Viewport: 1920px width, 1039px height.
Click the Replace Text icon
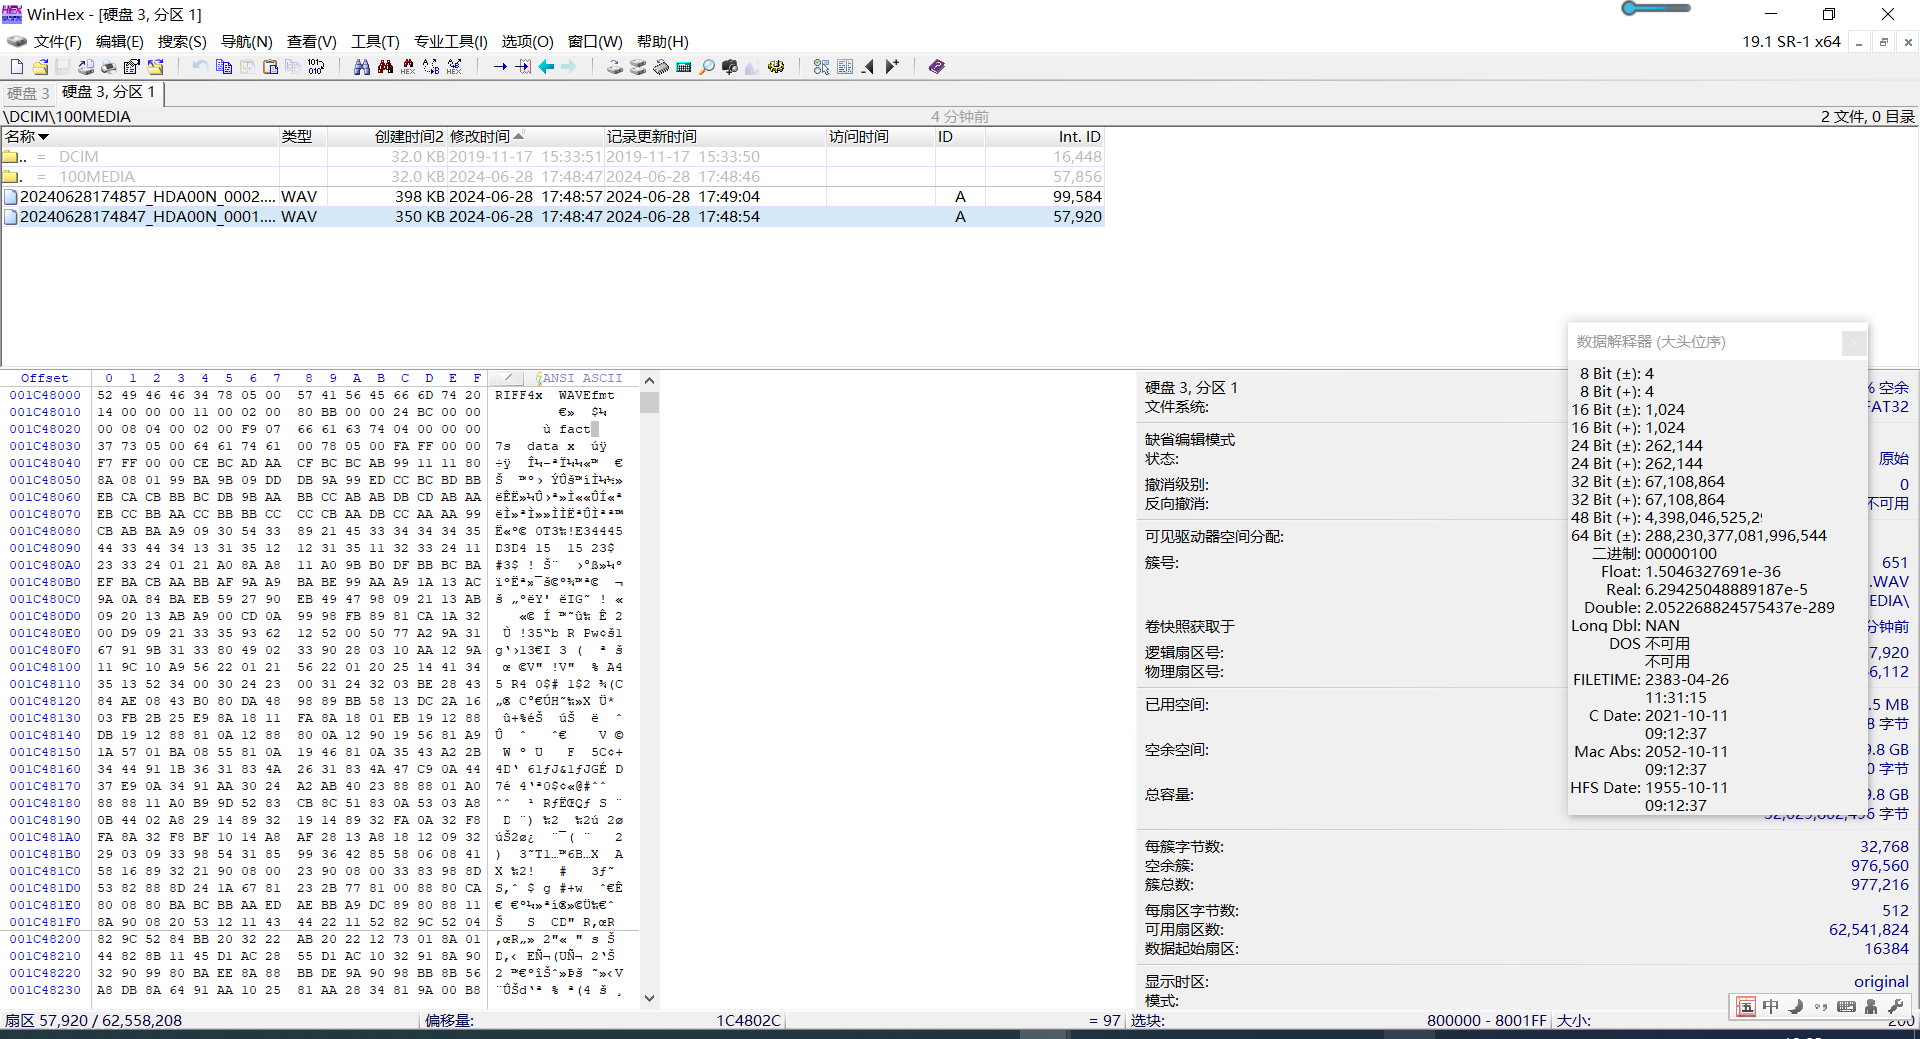coord(431,67)
